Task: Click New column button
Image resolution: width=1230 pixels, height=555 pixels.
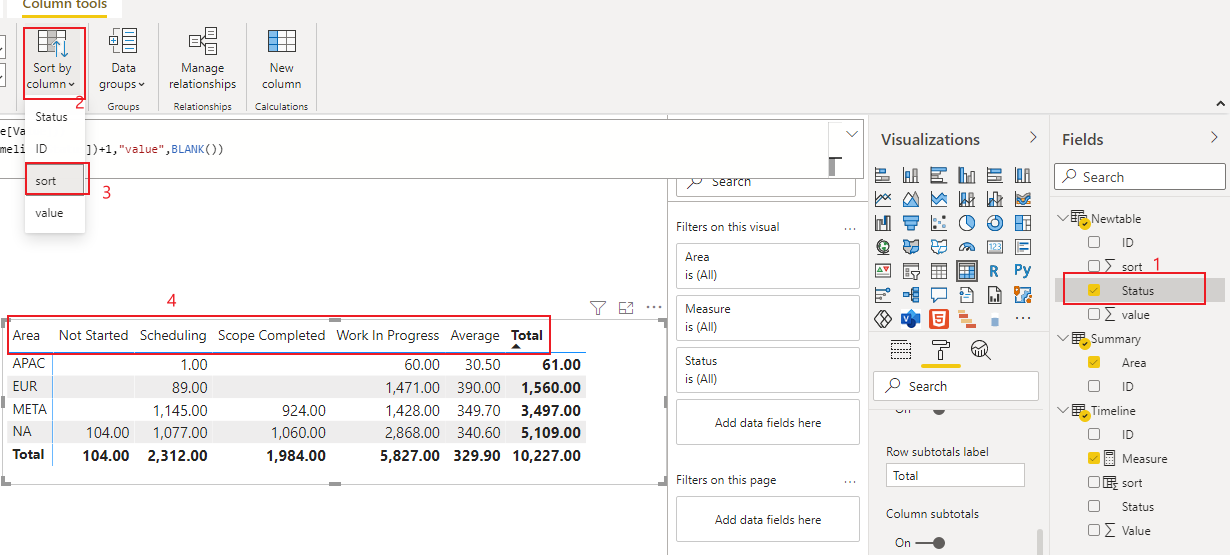Action: [x=282, y=61]
